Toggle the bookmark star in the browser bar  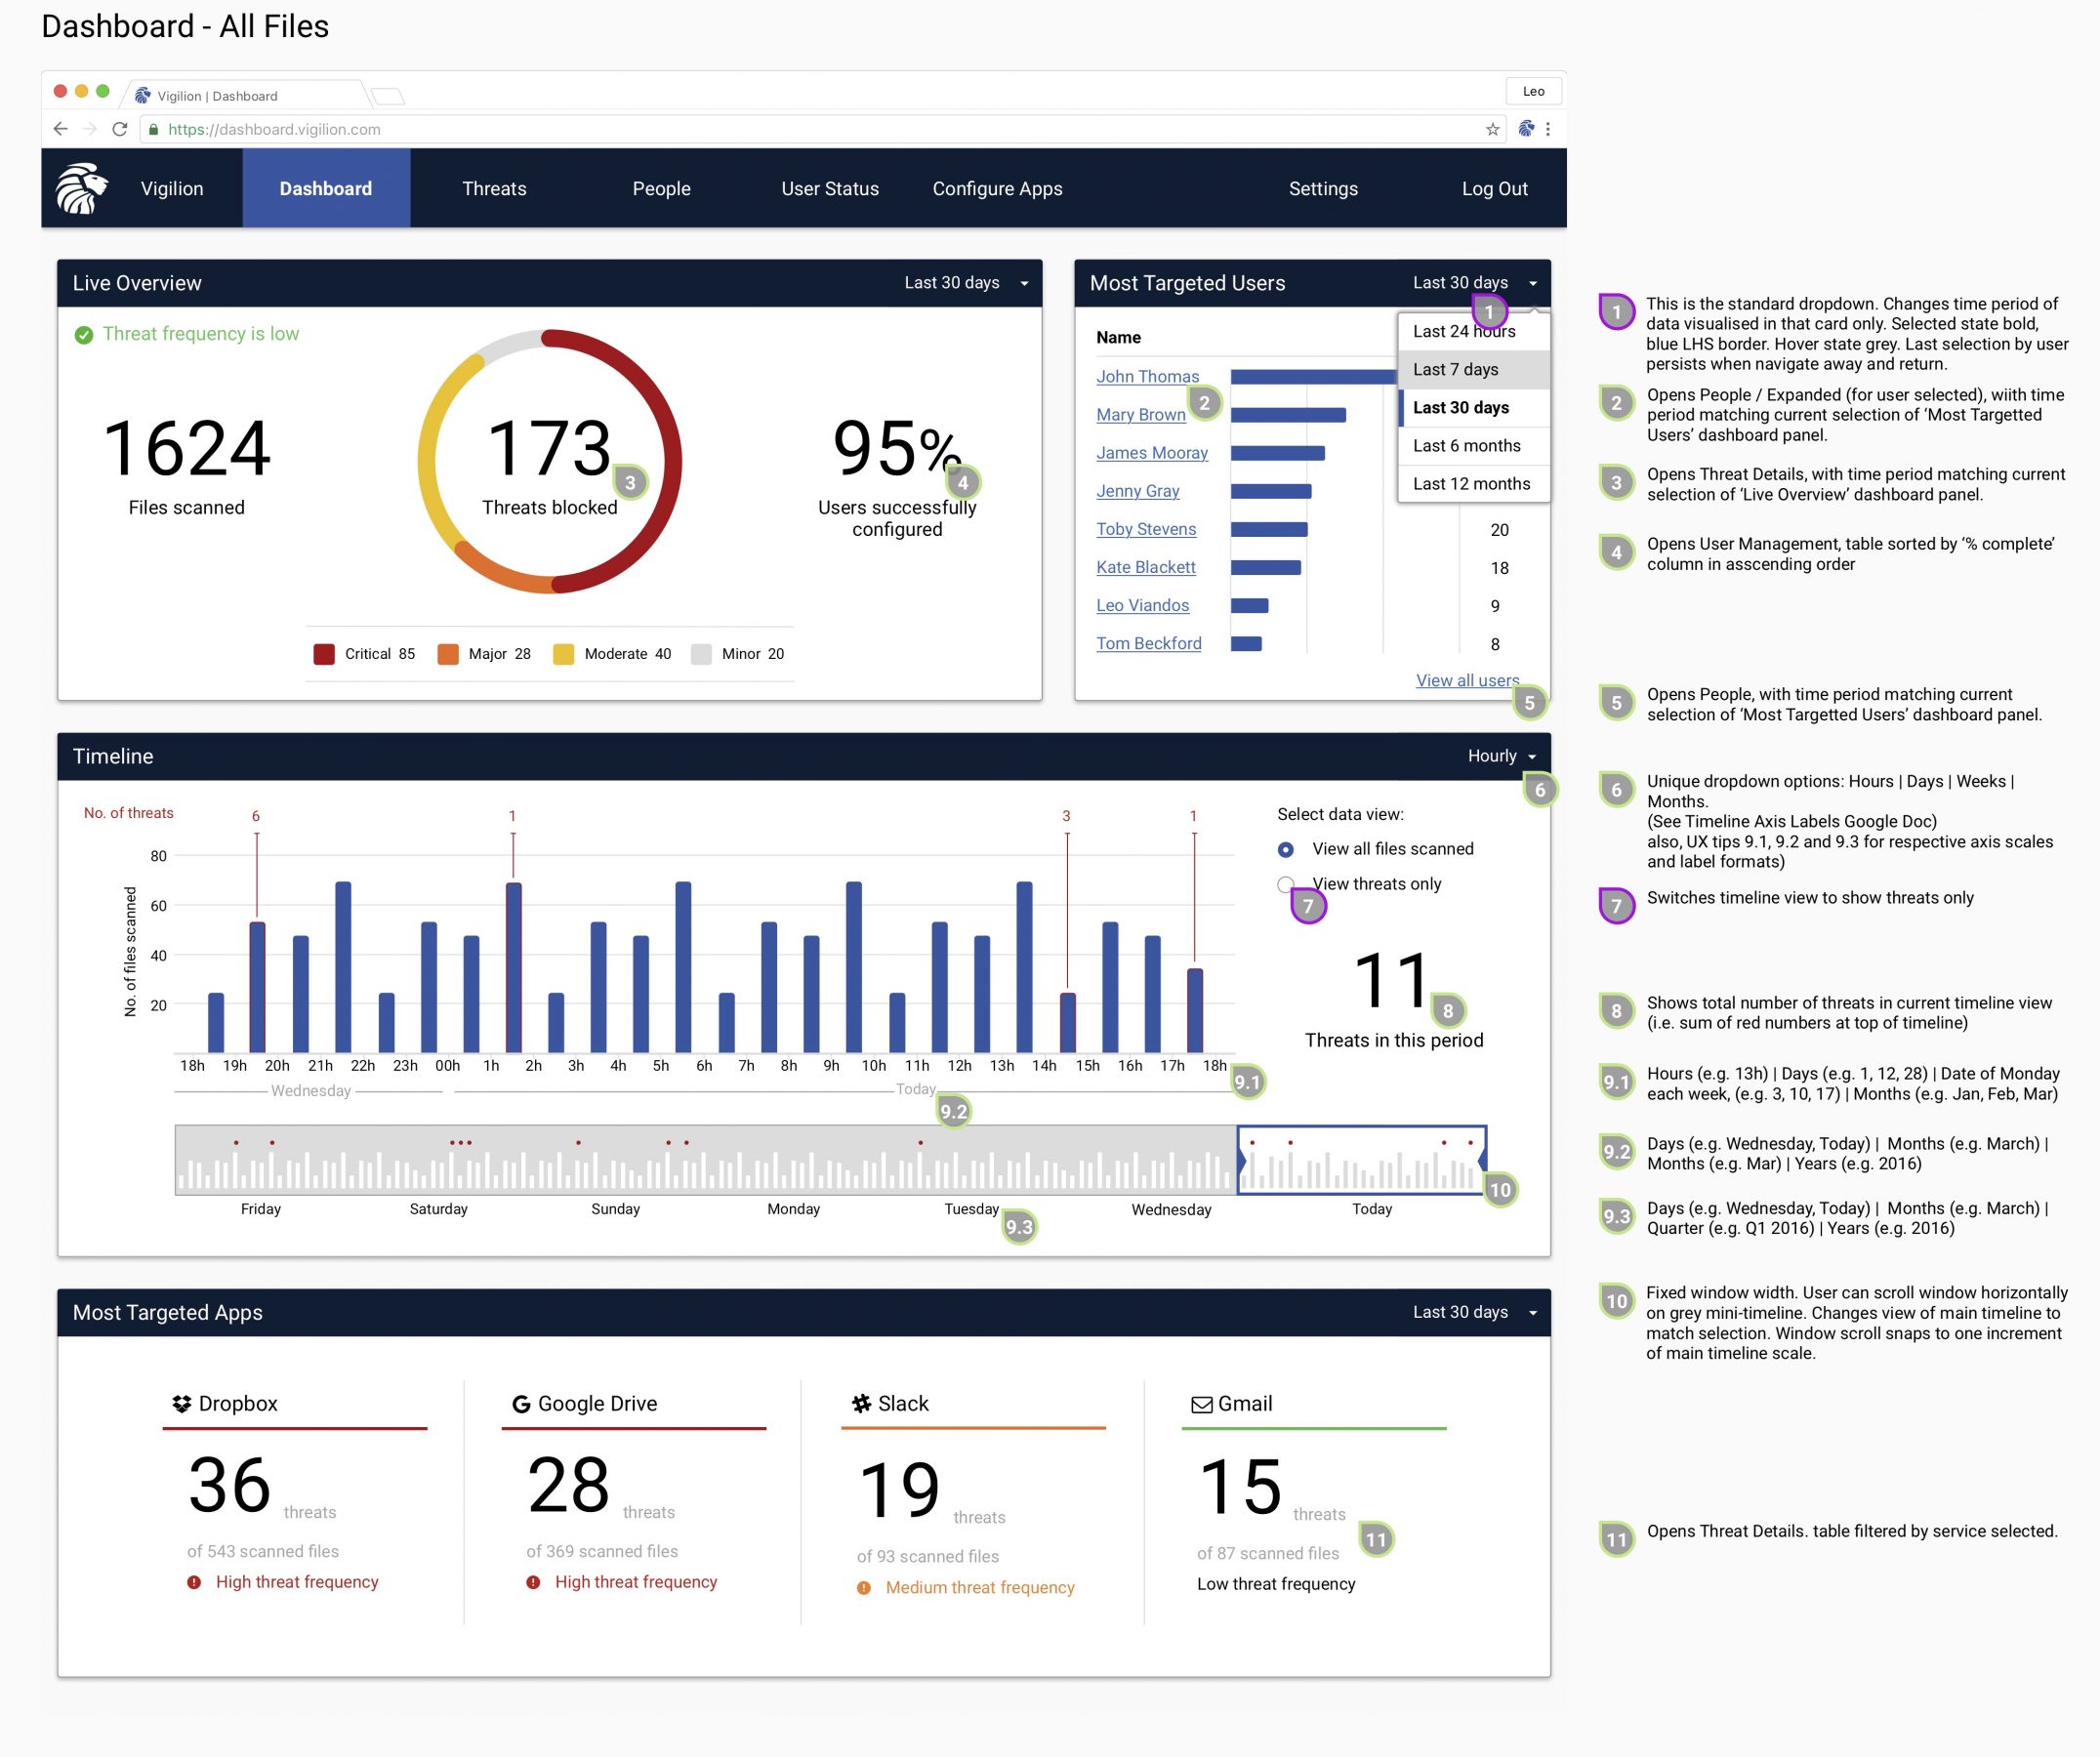(x=1491, y=129)
